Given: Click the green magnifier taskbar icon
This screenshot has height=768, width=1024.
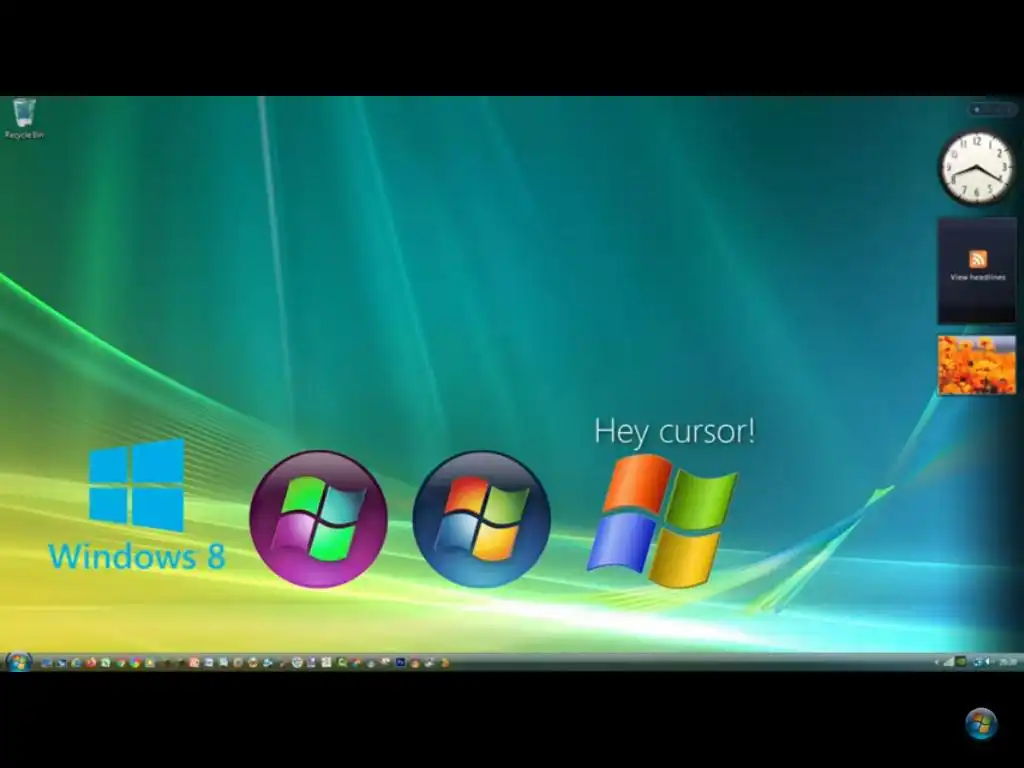Looking at the screenshot, I should point(341,662).
